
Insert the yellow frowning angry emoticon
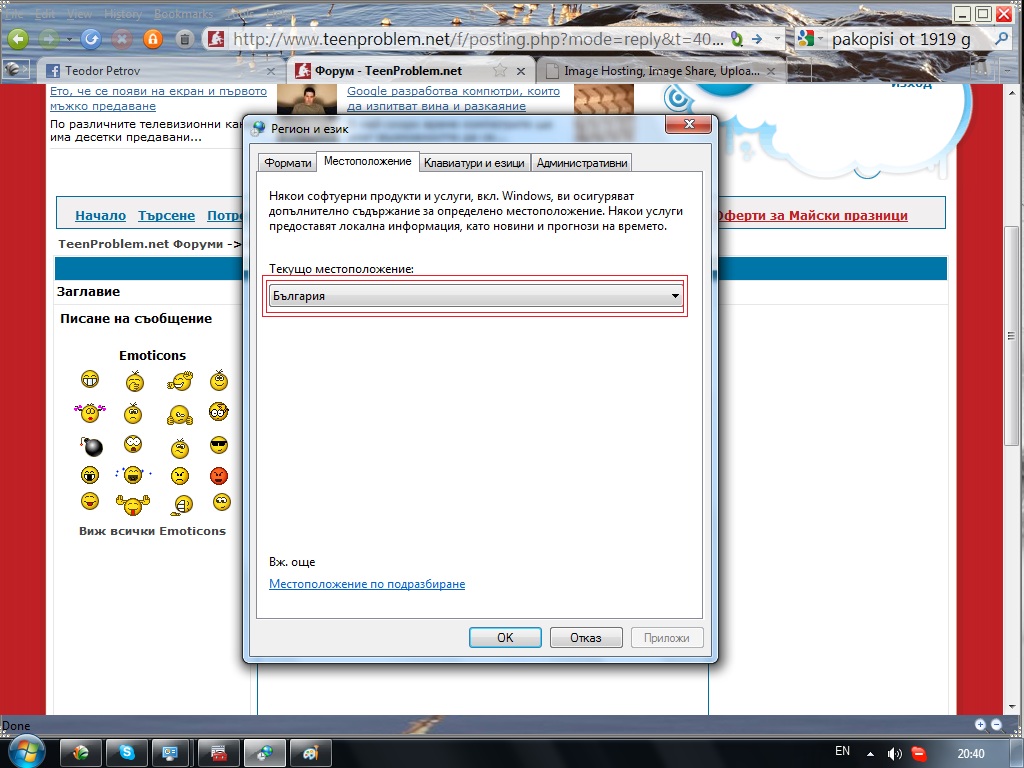(x=180, y=475)
